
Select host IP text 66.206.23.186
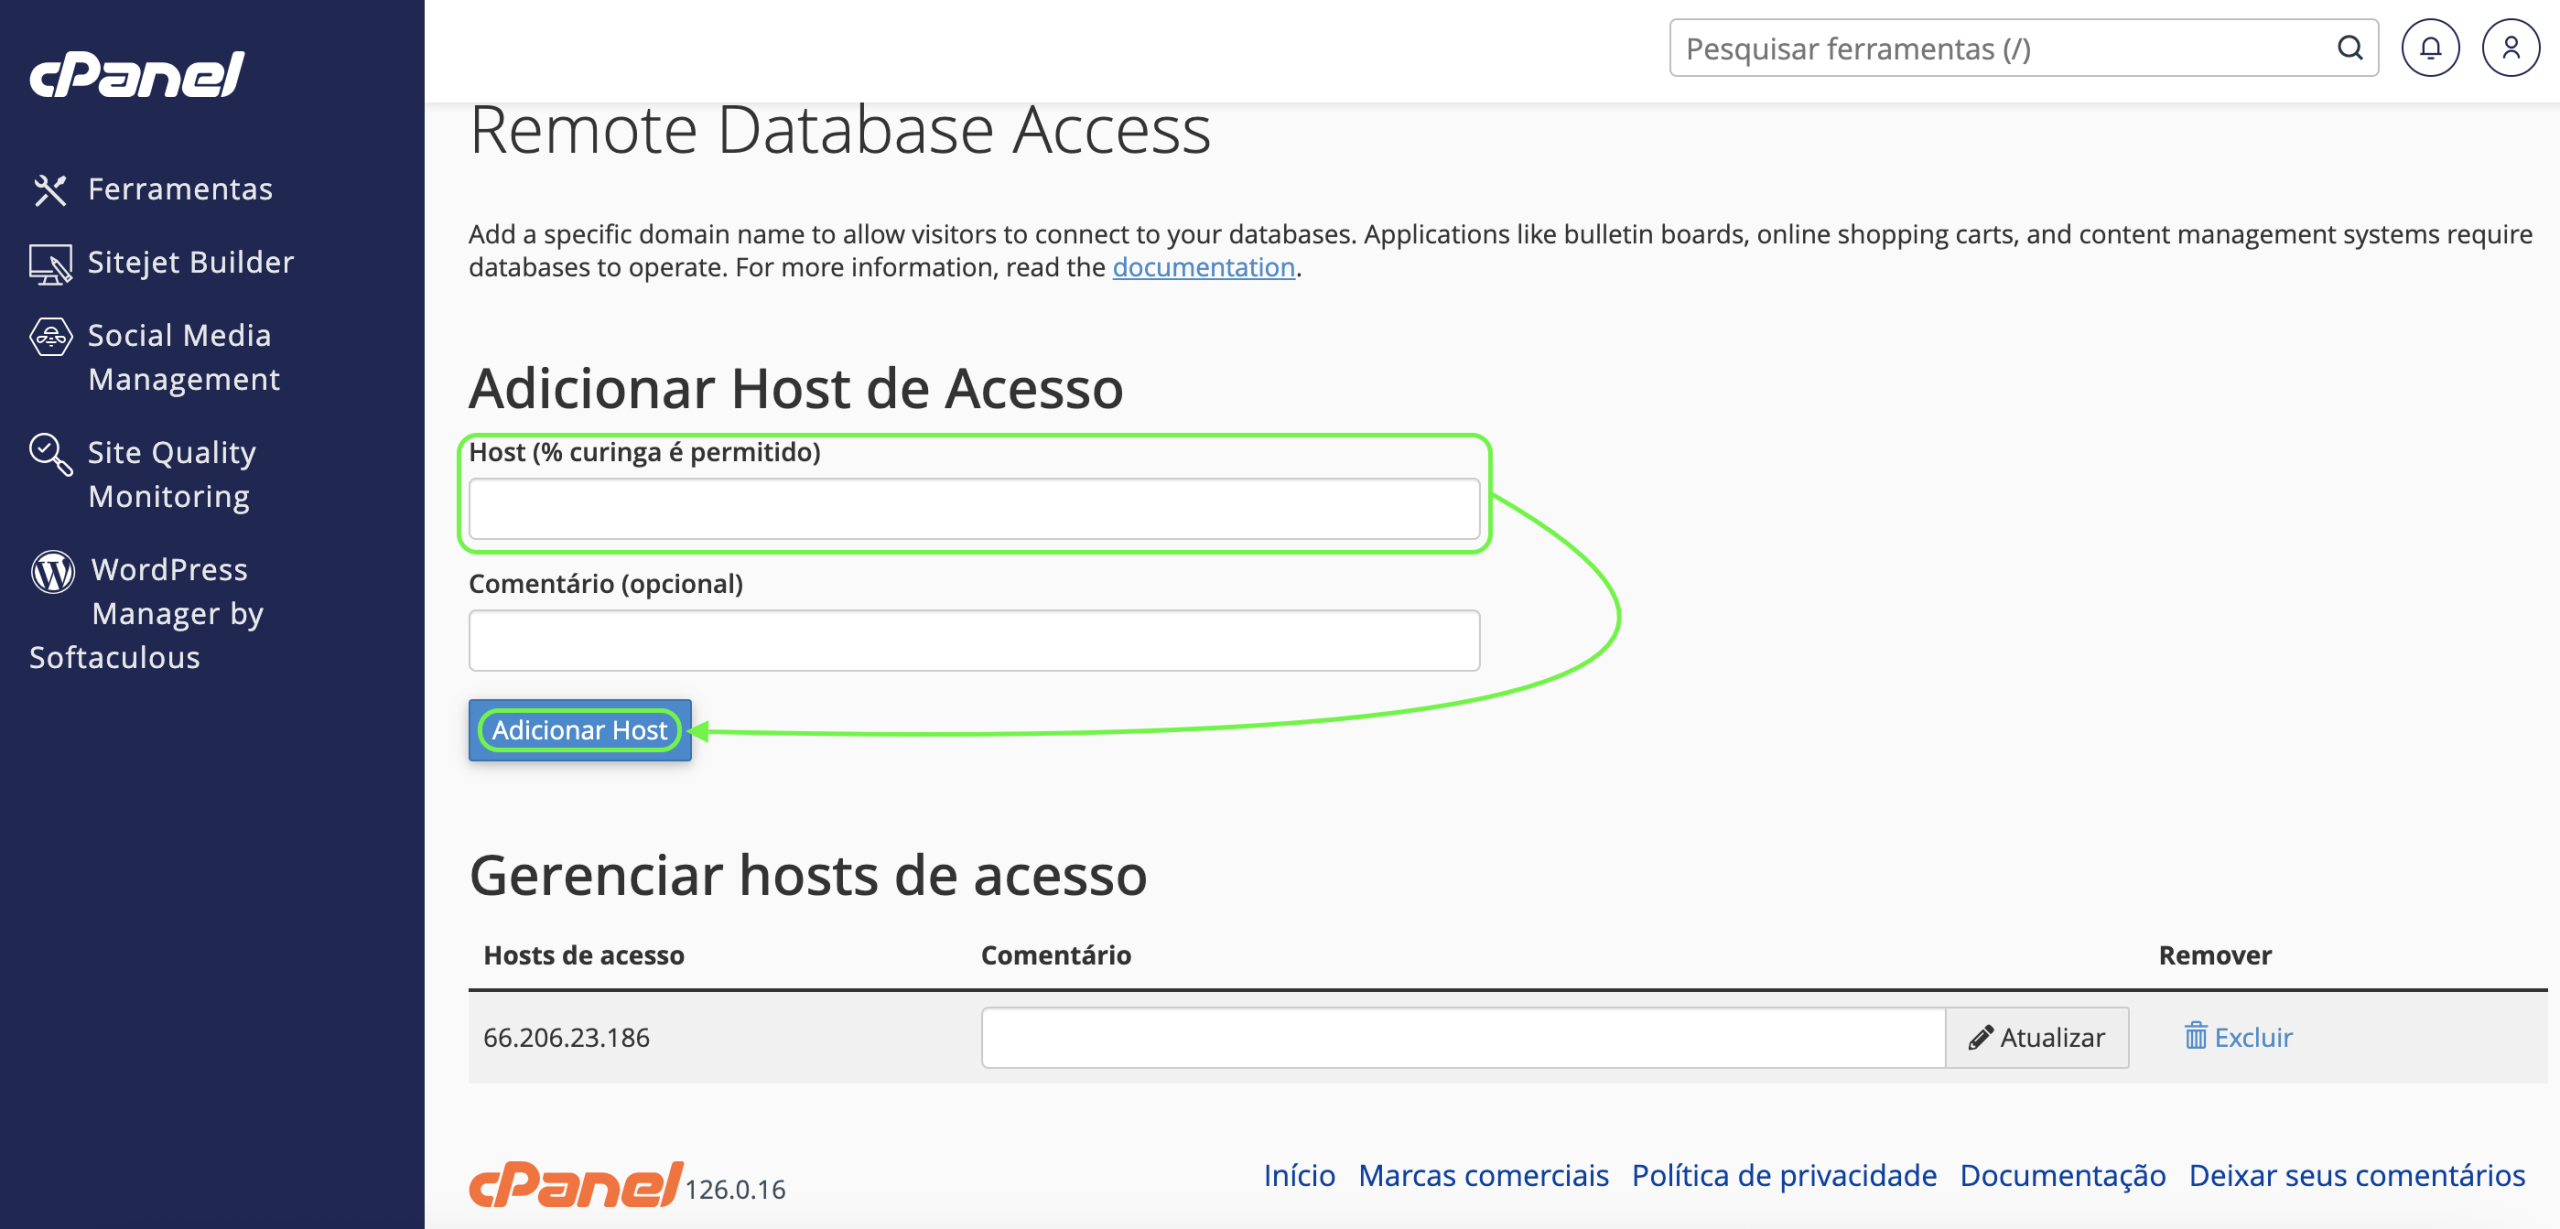click(566, 1037)
